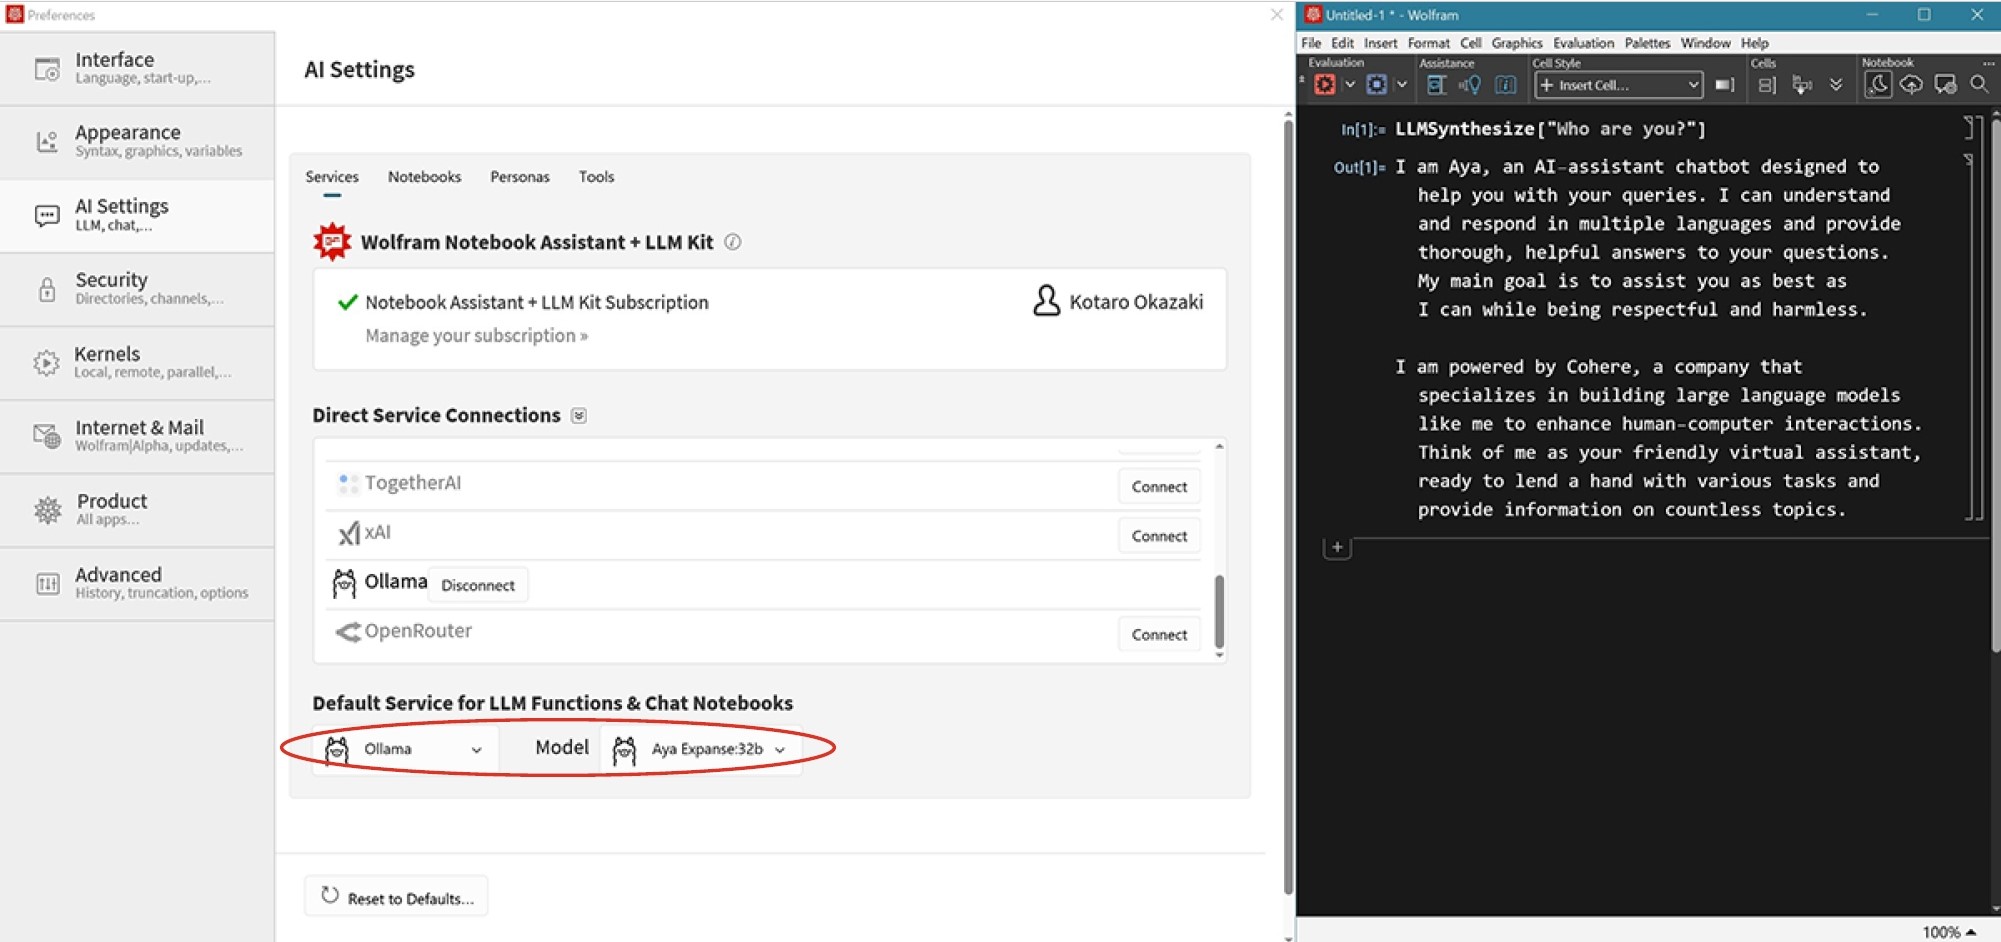Open the Format menu
The image size is (2001, 942).
(x=1428, y=43)
